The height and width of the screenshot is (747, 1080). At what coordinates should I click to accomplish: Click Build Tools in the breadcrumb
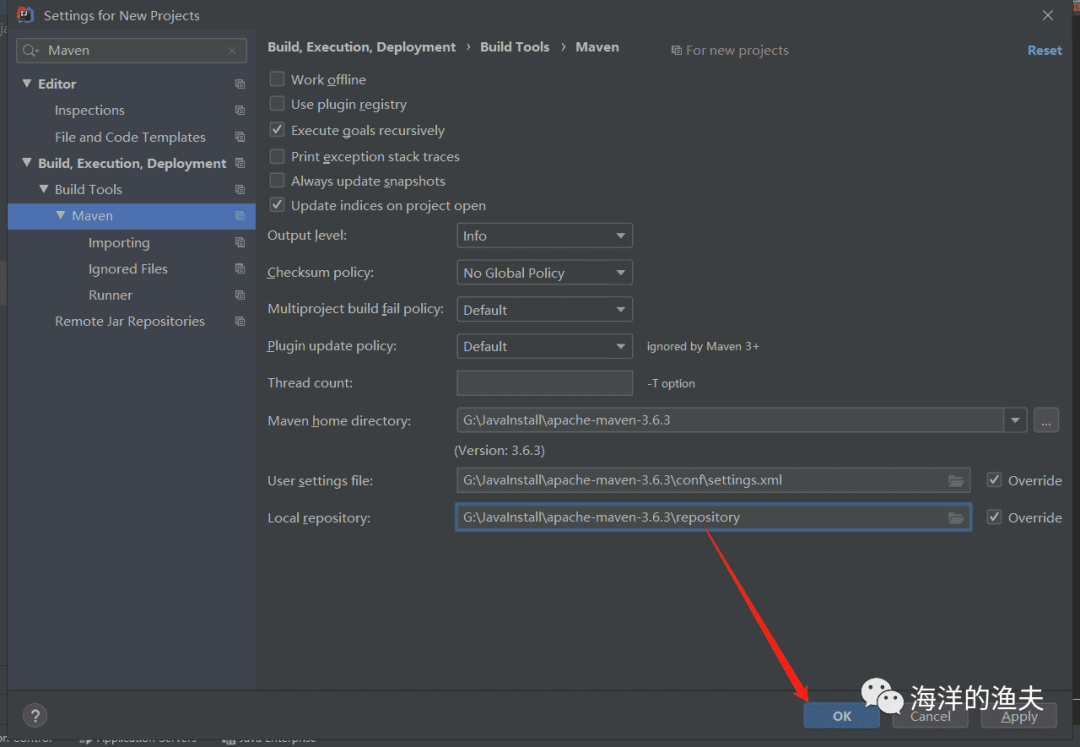pos(515,47)
